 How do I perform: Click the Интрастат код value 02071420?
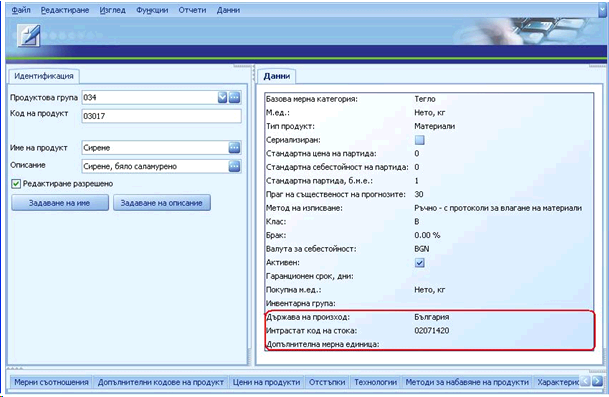pos(432,331)
